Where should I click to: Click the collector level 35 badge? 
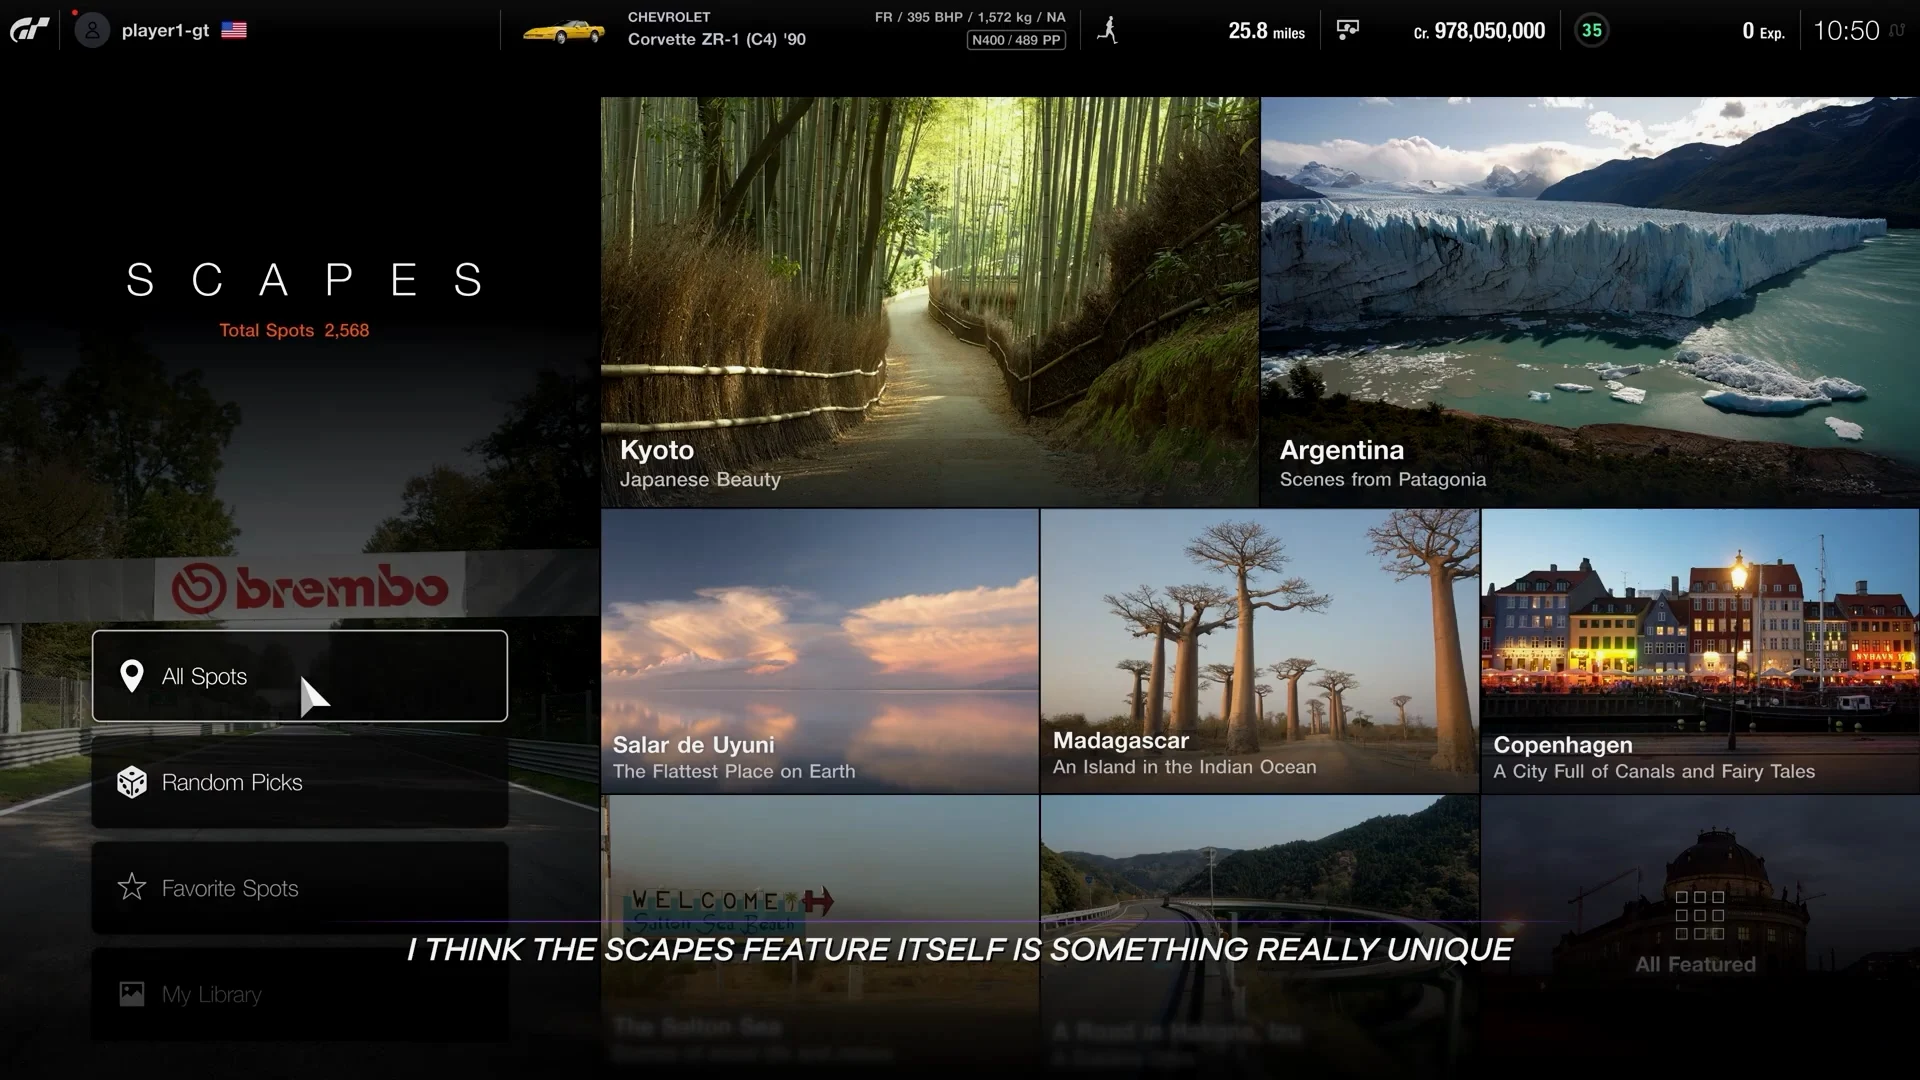1591,30
